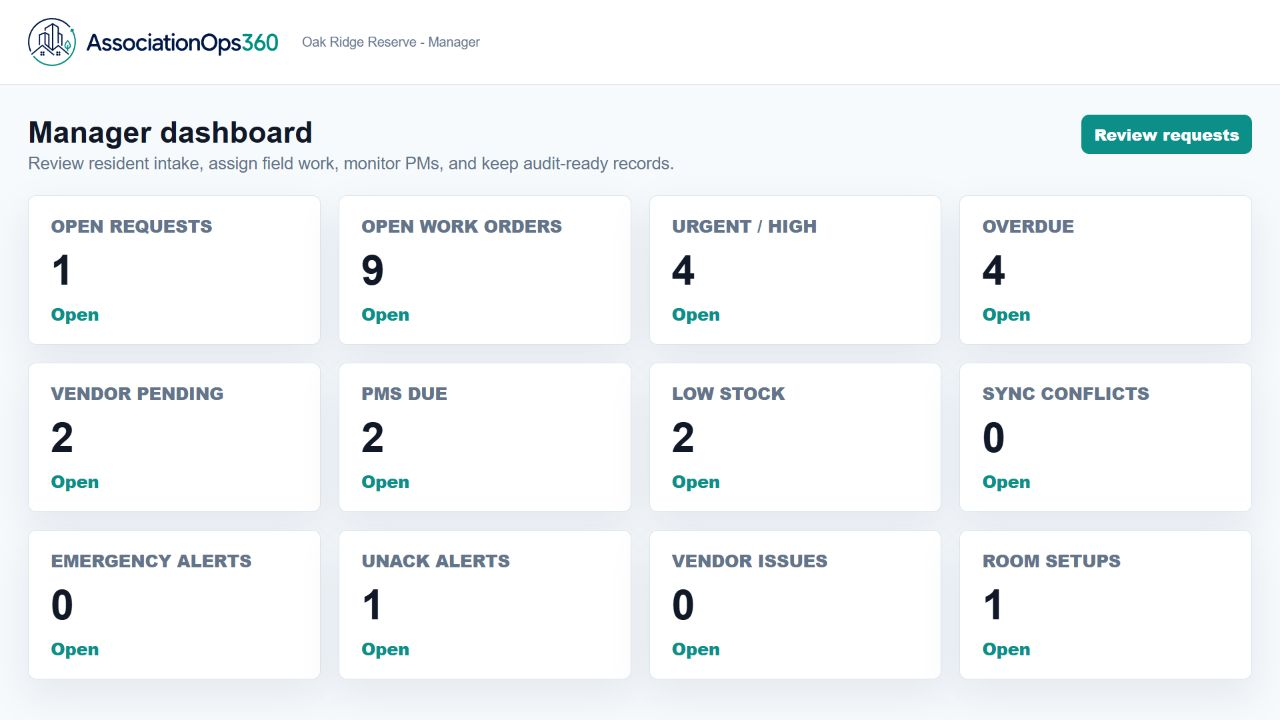Image resolution: width=1280 pixels, height=720 pixels.
Task: Click the Open link under PMs Due
Action: [385, 482]
